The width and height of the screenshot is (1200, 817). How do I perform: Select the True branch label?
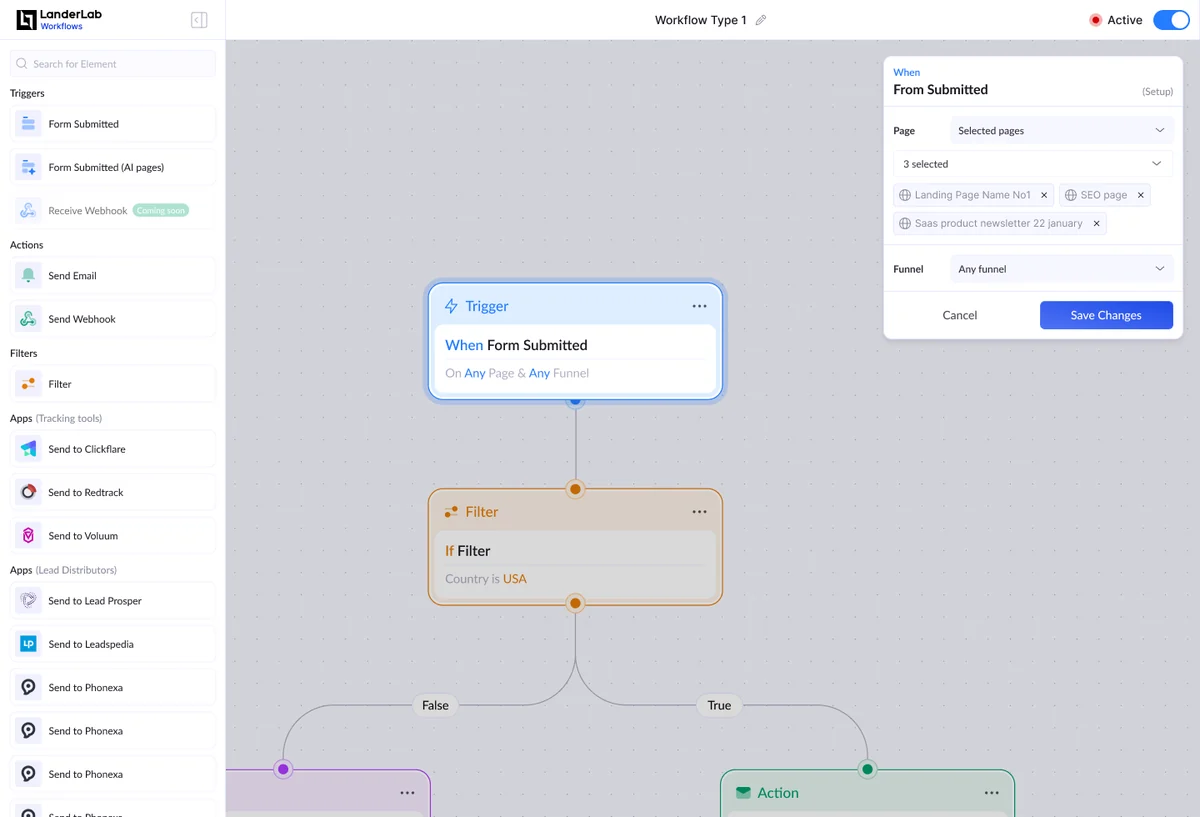point(719,705)
